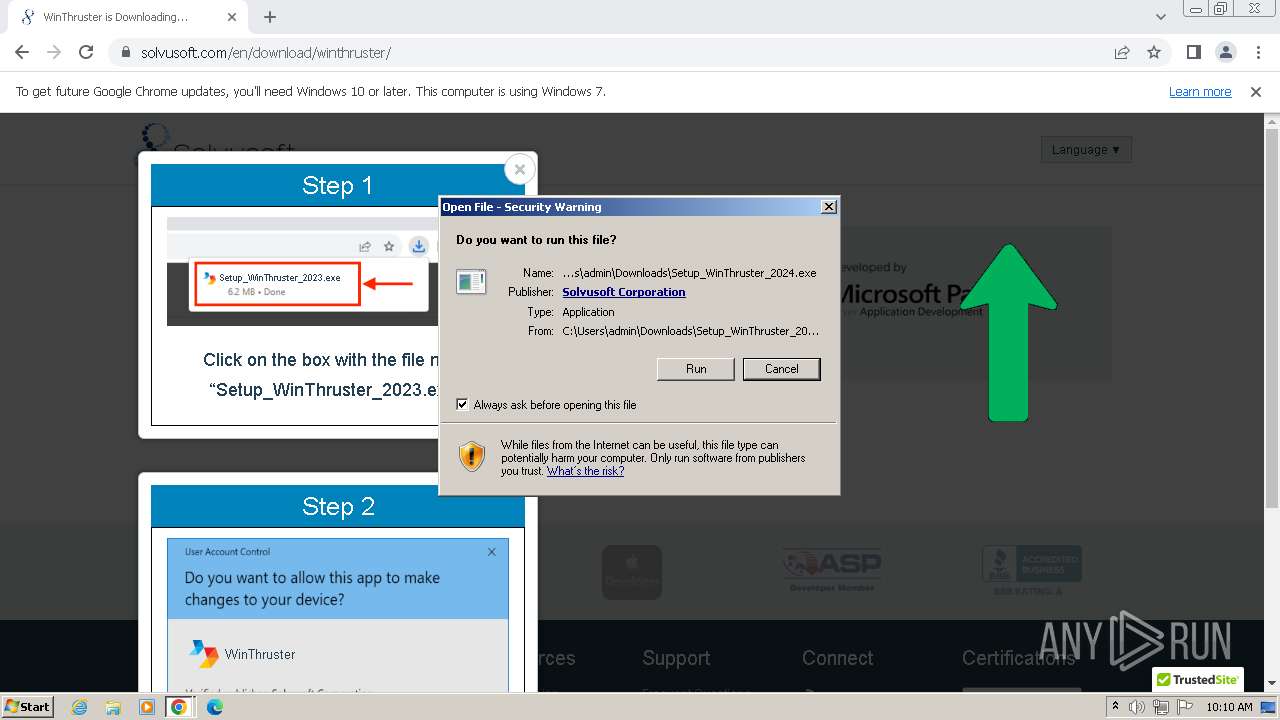Launch Internet Explorer from the taskbar
Viewport: 1280px width, 720px height.
pos(79,707)
